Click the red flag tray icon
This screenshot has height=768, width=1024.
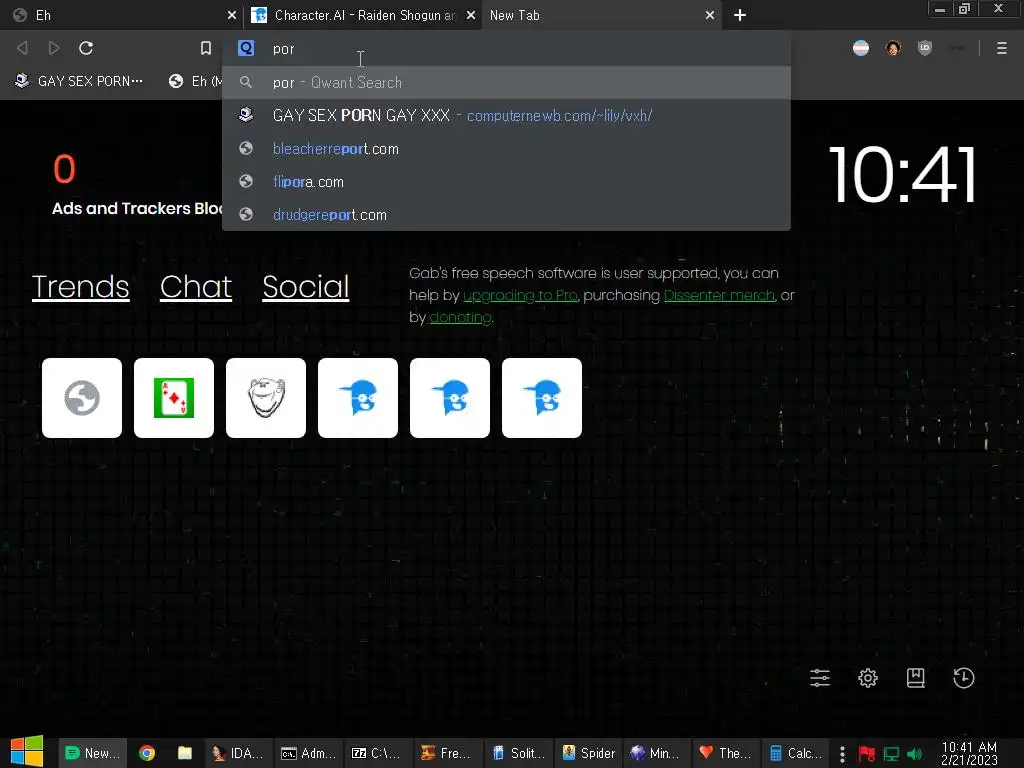pos(867,754)
